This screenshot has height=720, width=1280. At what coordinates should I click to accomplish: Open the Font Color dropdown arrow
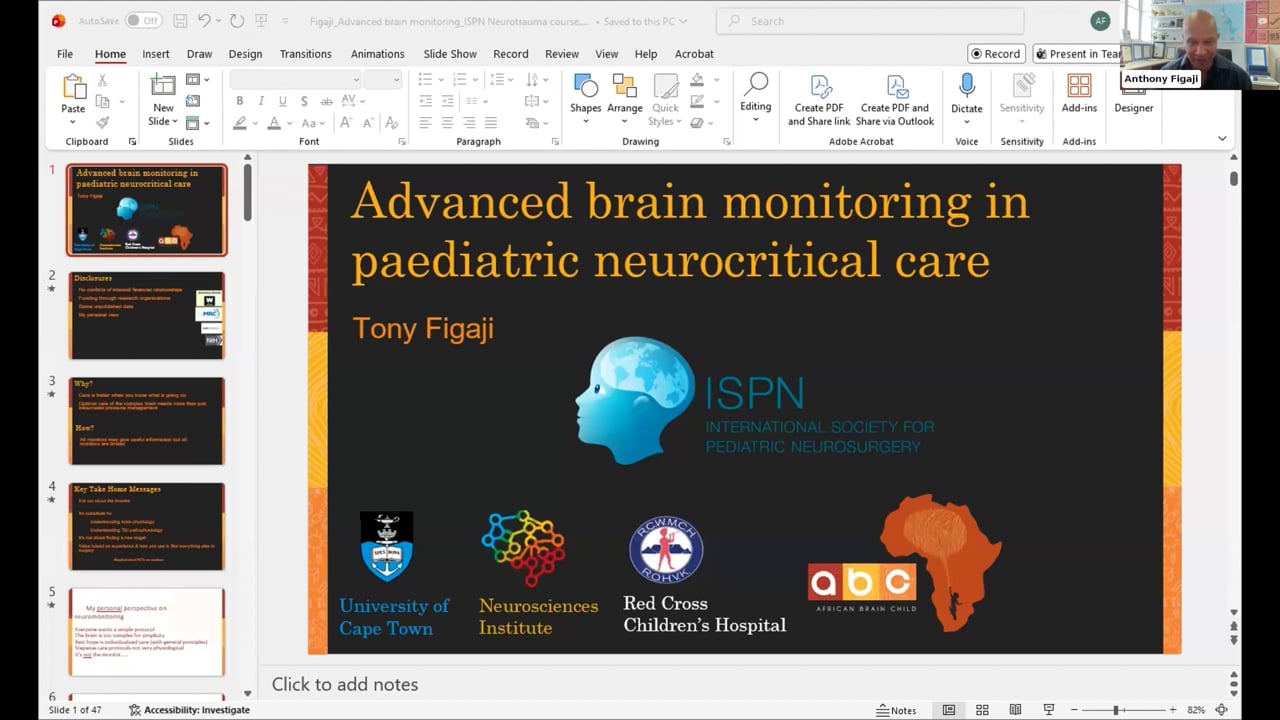click(289, 122)
